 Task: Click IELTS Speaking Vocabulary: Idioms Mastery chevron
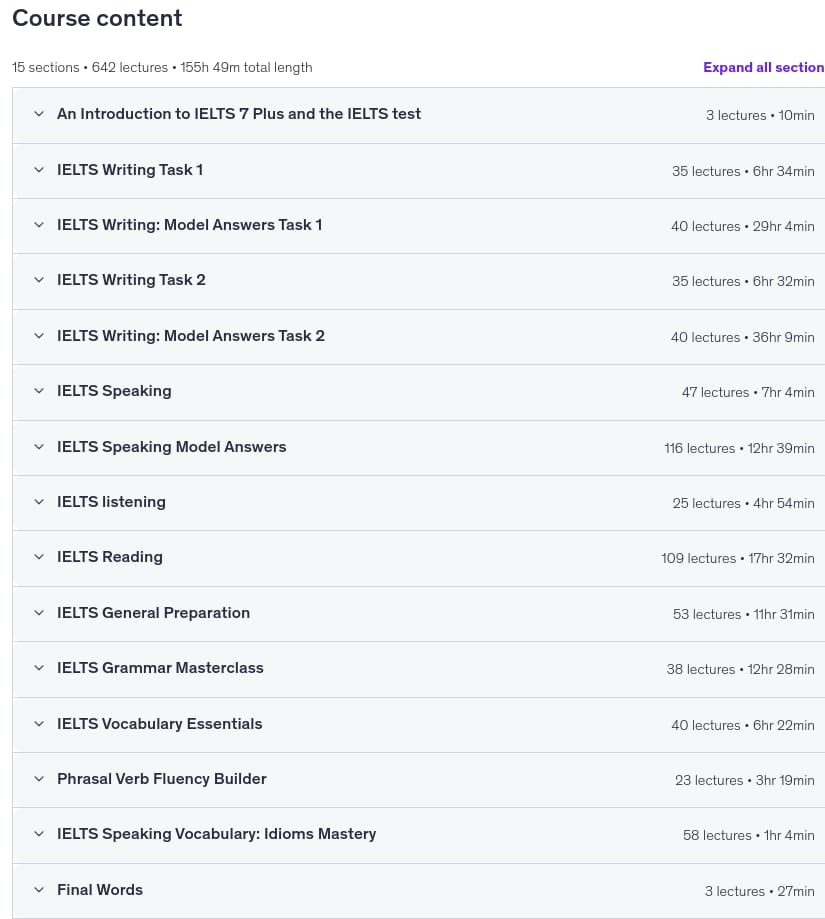point(39,834)
